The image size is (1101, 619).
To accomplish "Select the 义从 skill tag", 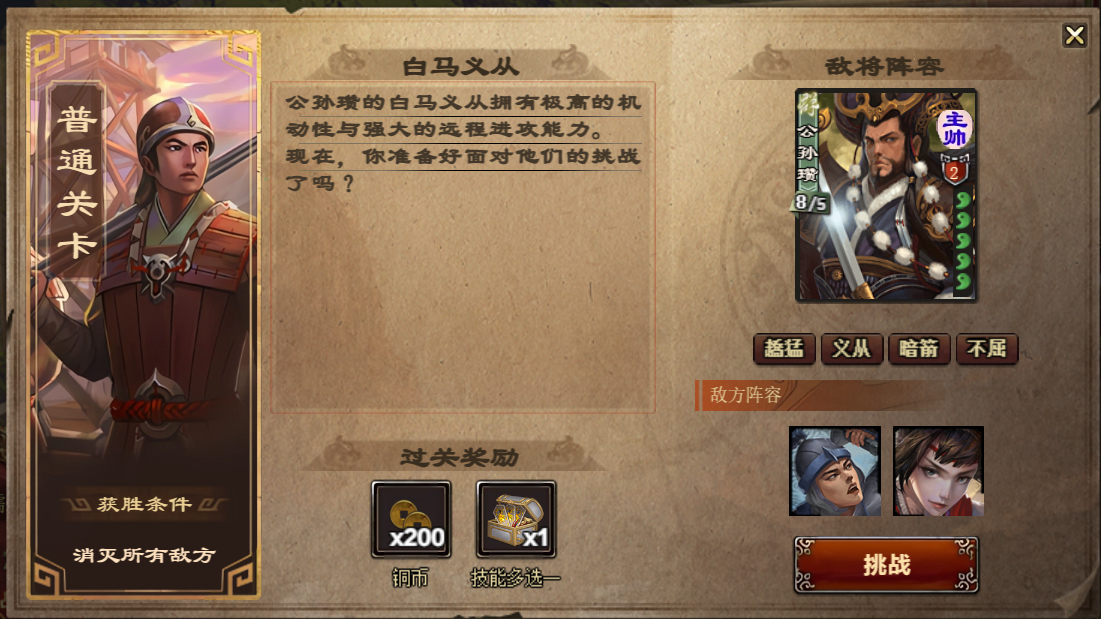I will pyautogui.click(x=852, y=349).
